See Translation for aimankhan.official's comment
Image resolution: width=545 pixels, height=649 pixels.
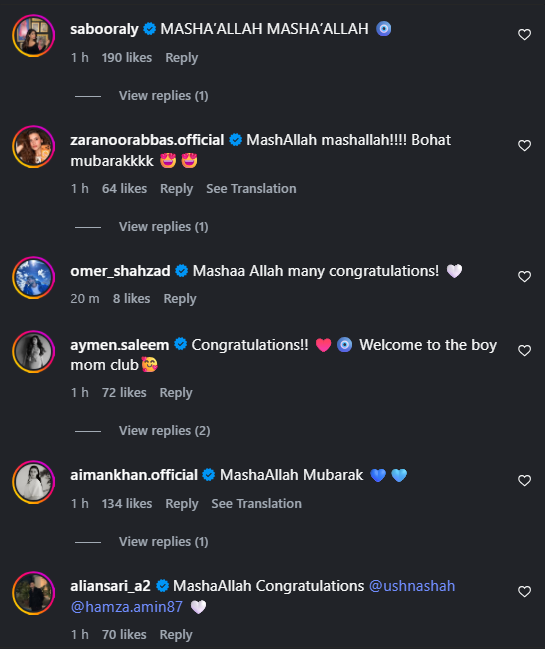(257, 504)
